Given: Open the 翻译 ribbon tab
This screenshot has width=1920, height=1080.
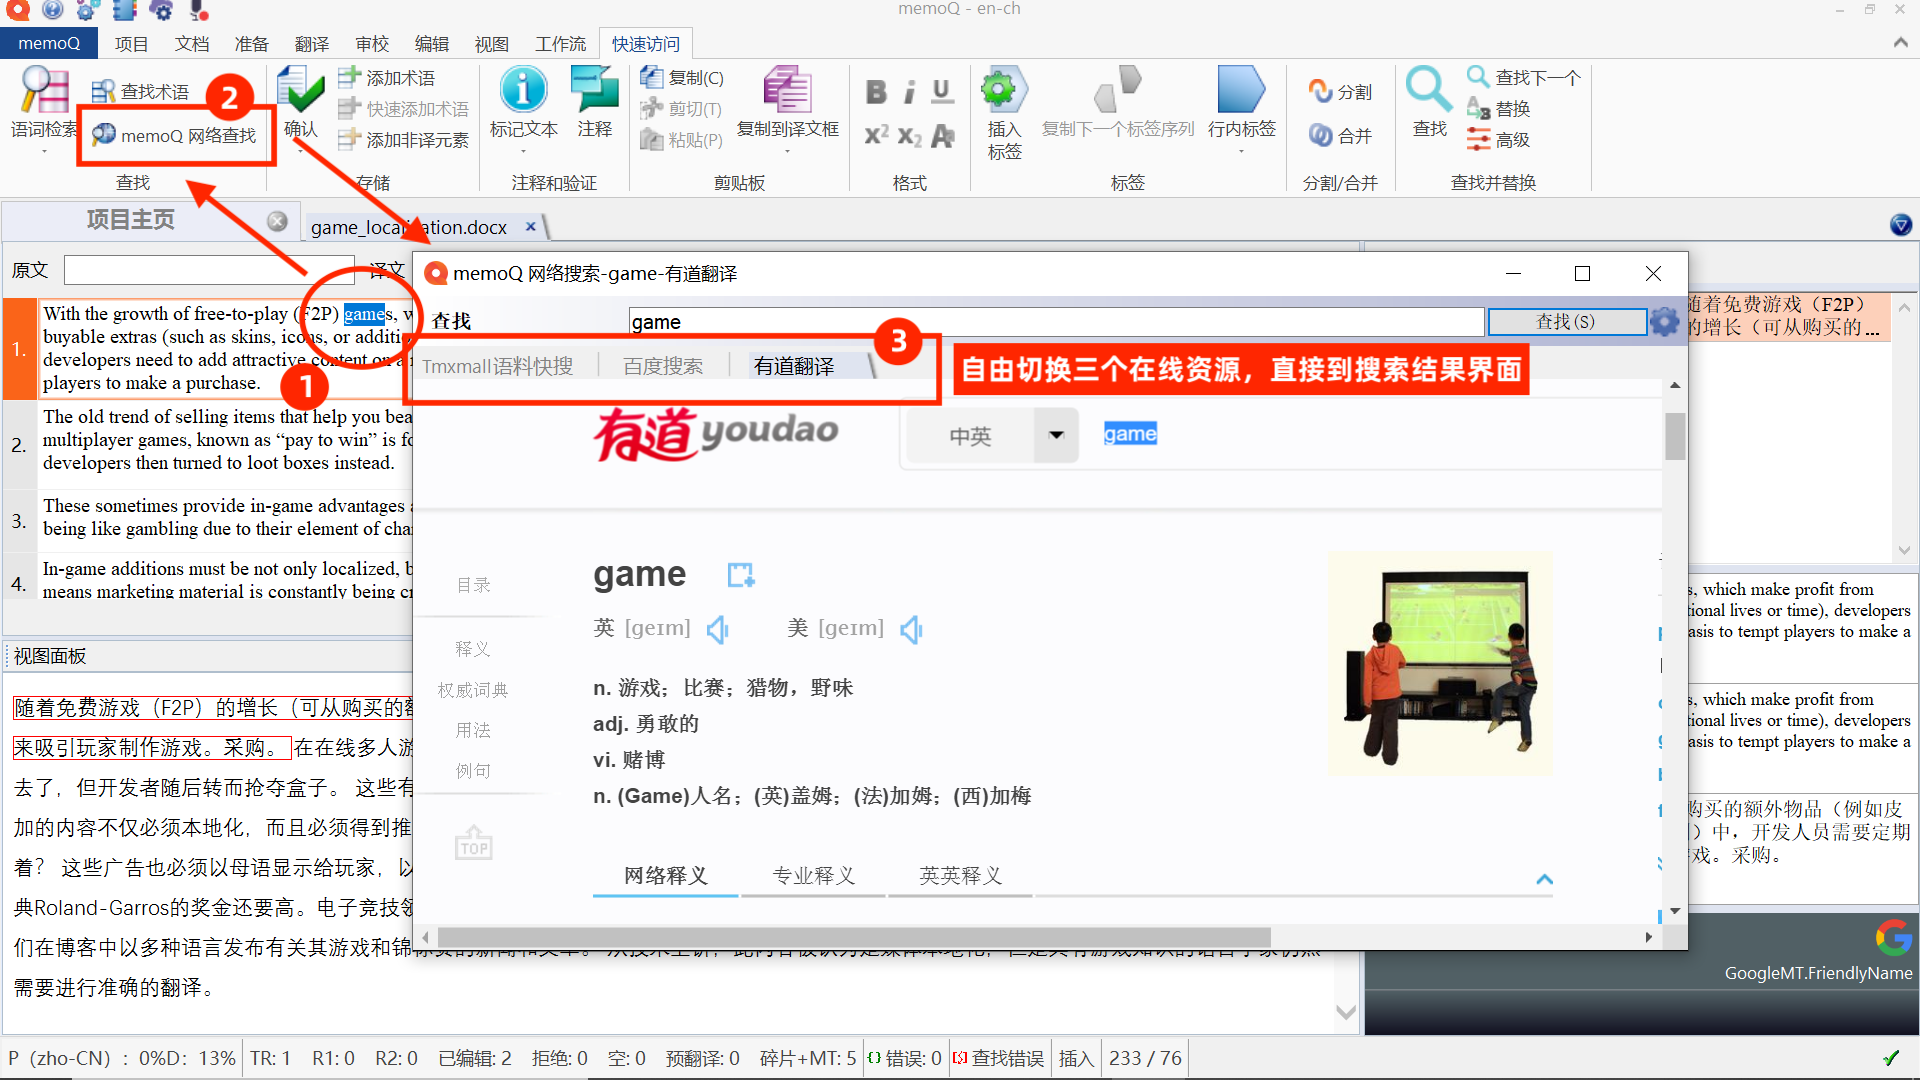Looking at the screenshot, I should click(311, 44).
